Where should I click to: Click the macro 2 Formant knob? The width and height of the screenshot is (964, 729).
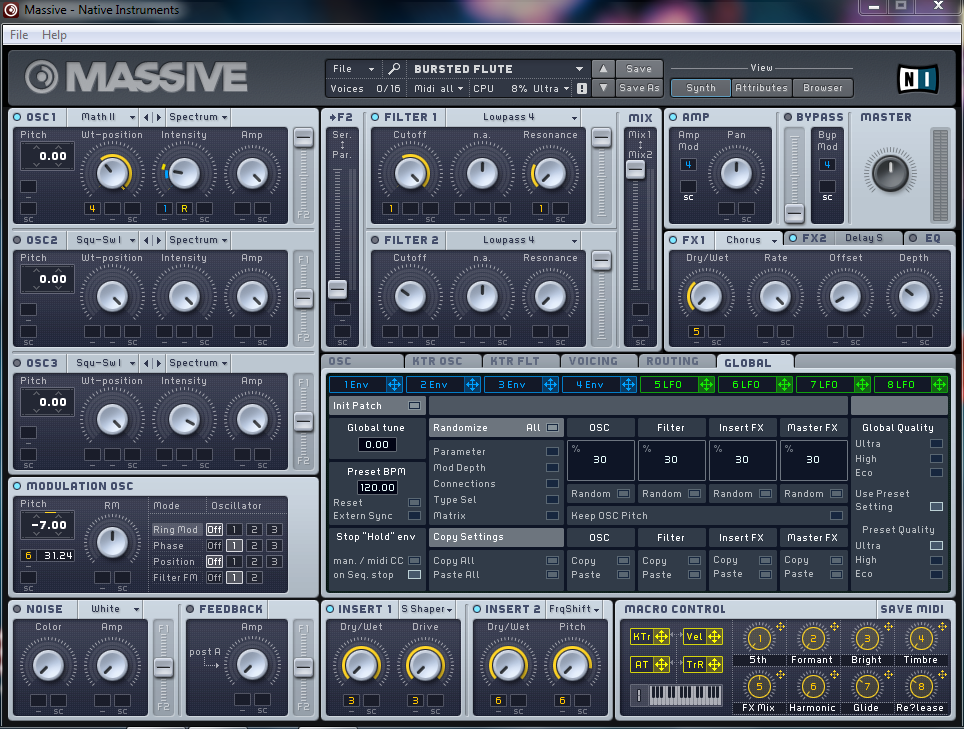[813, 639]
